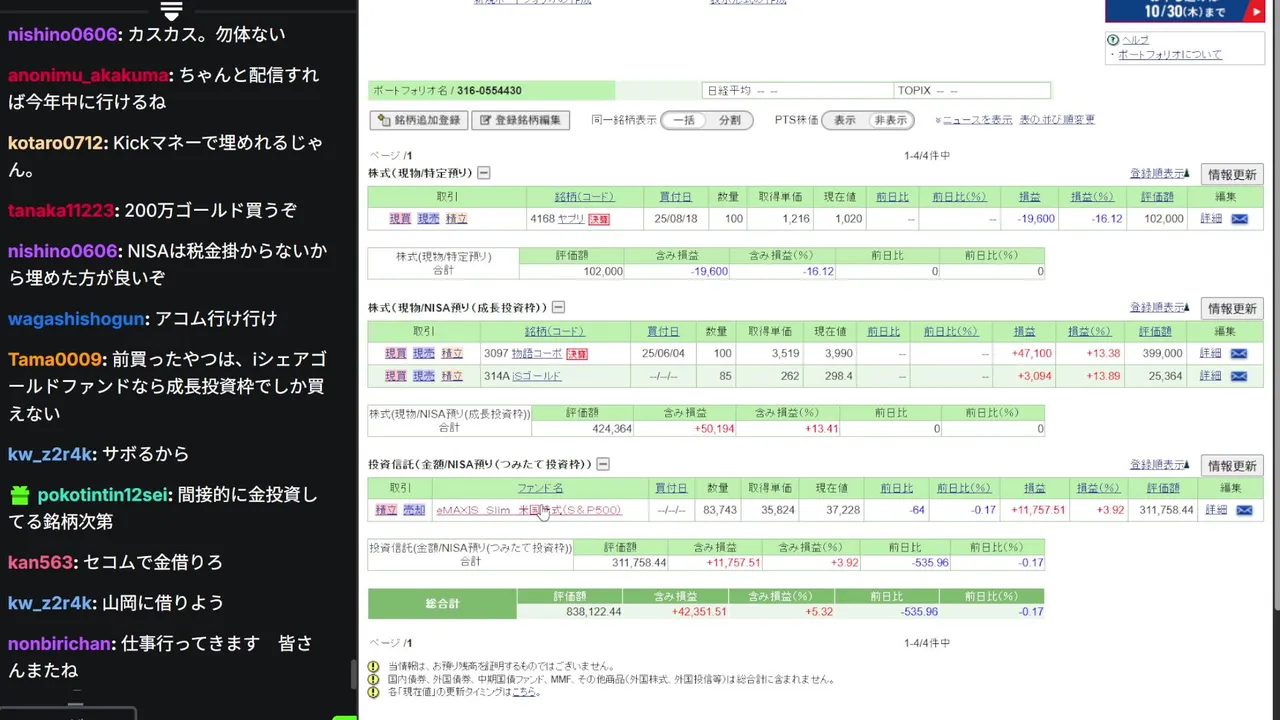Sort 特定預り table by 銘柄(コード) header

(584, 197)
